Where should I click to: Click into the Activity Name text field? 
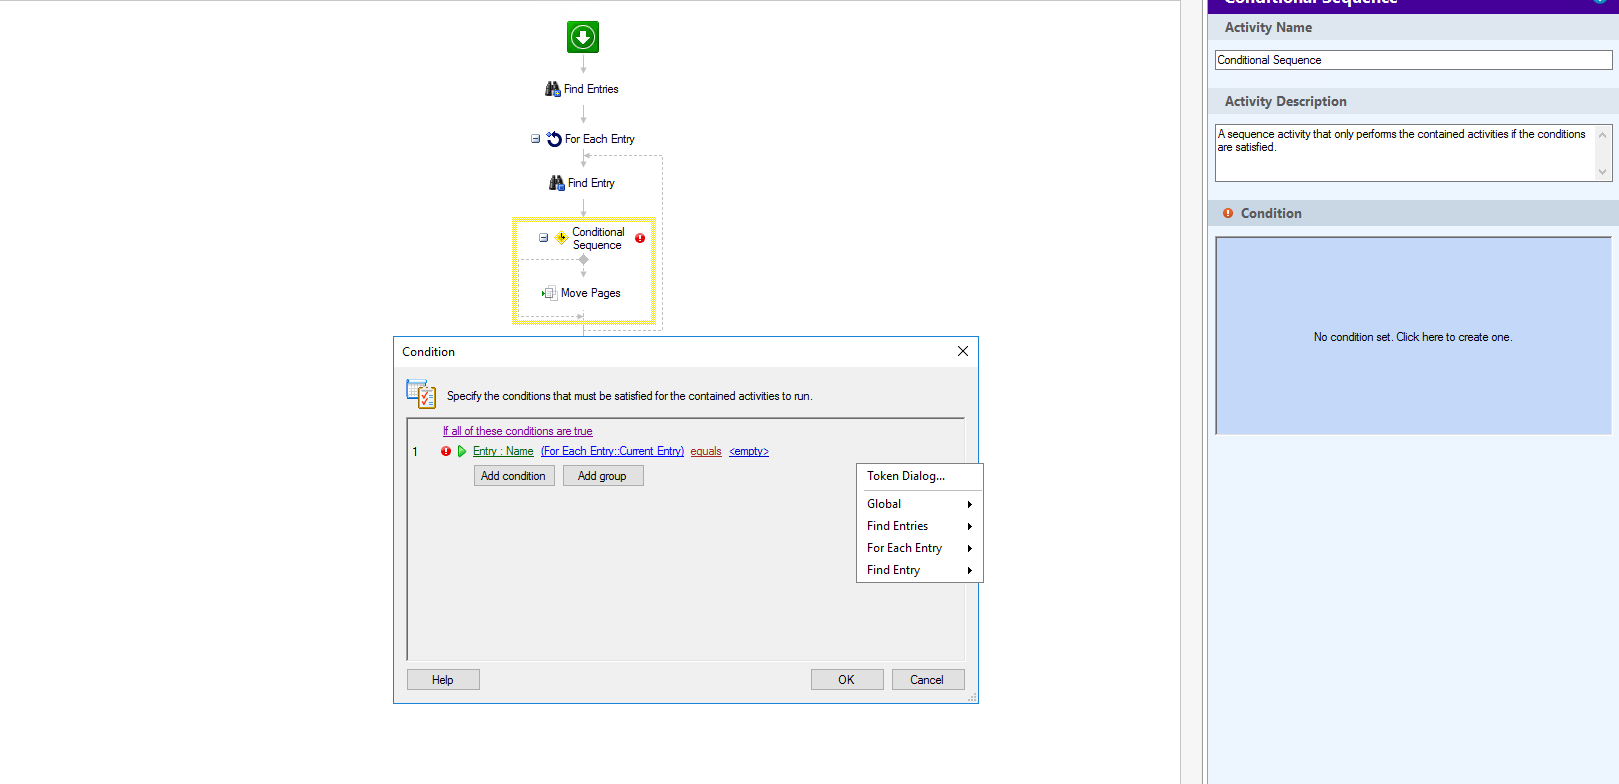click(1412, 60)
